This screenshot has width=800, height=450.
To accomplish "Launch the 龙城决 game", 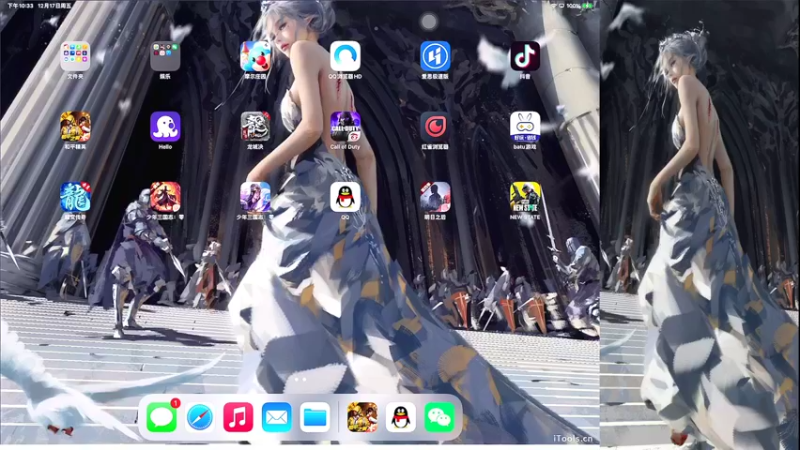I will (255, 127).
